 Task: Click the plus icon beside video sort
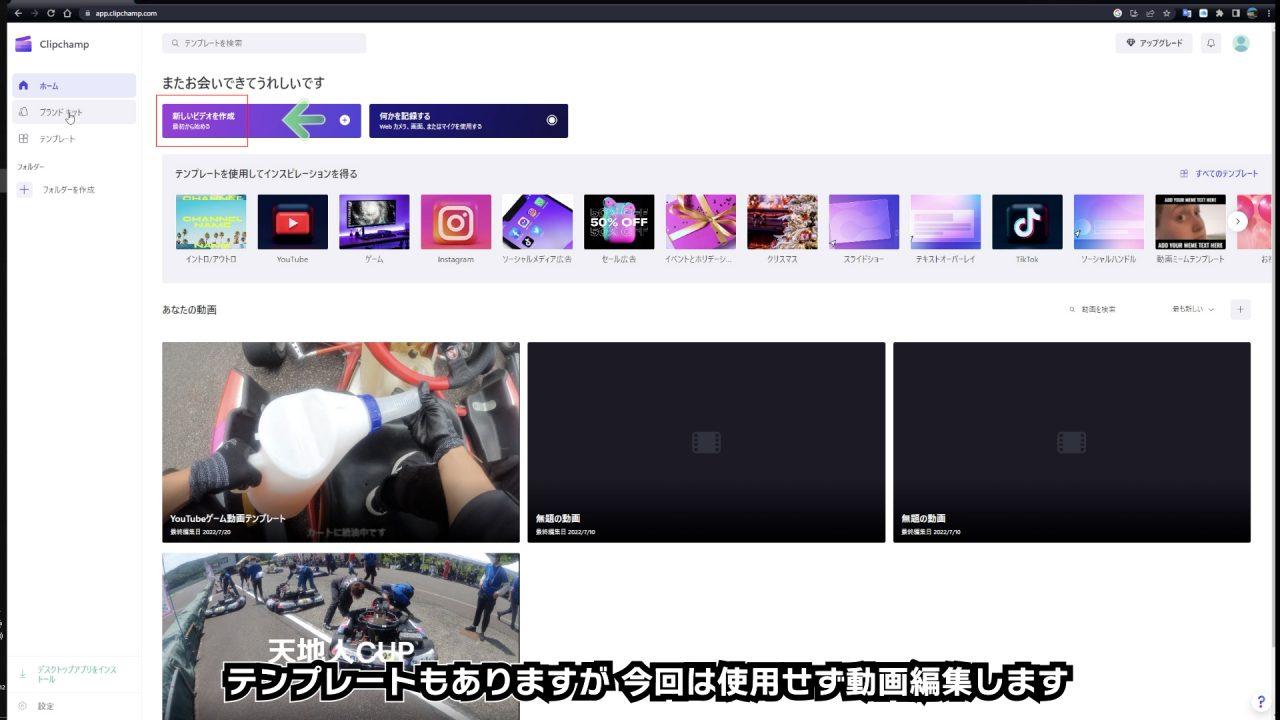1240,310
